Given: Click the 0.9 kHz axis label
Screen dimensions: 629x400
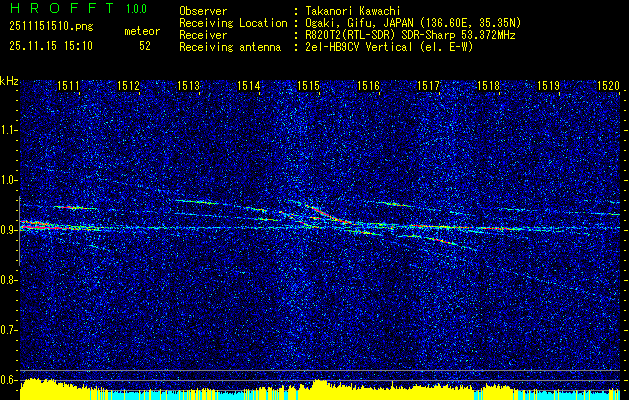Looking at the screenshot, I should pos(8,230).
